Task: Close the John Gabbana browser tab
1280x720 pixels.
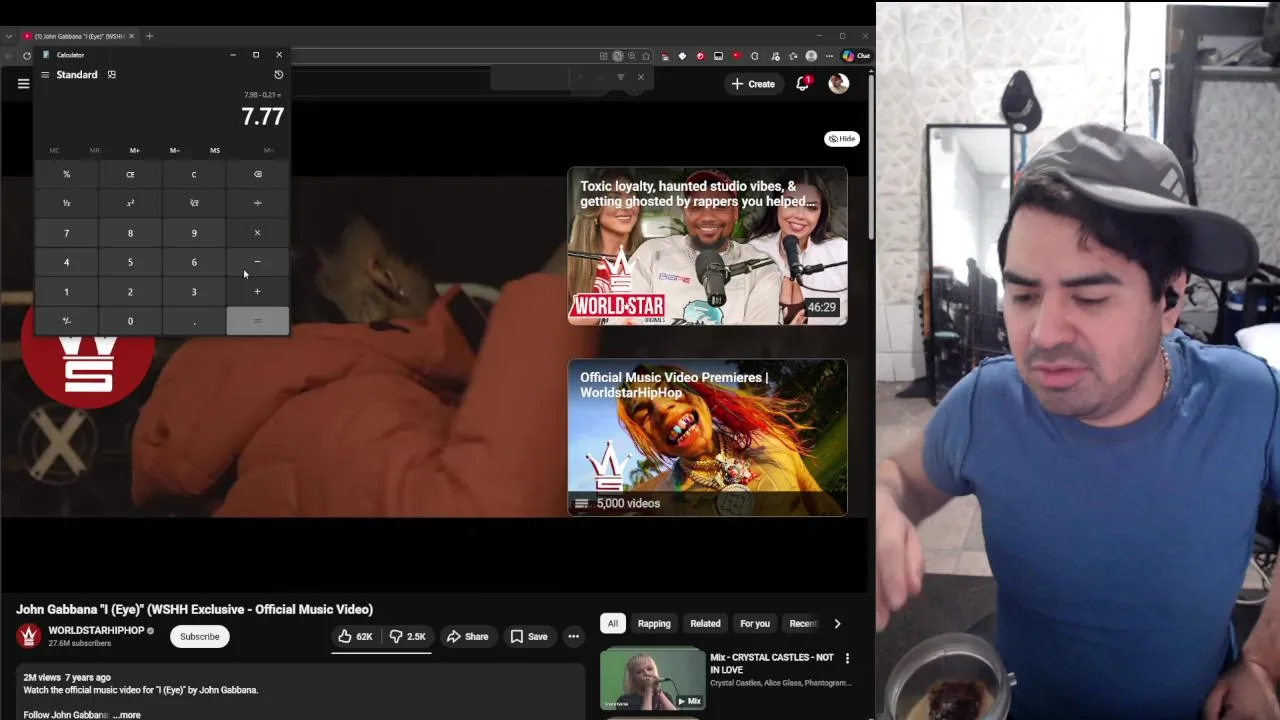Action: pyautogui.click(x=130, y=36)
